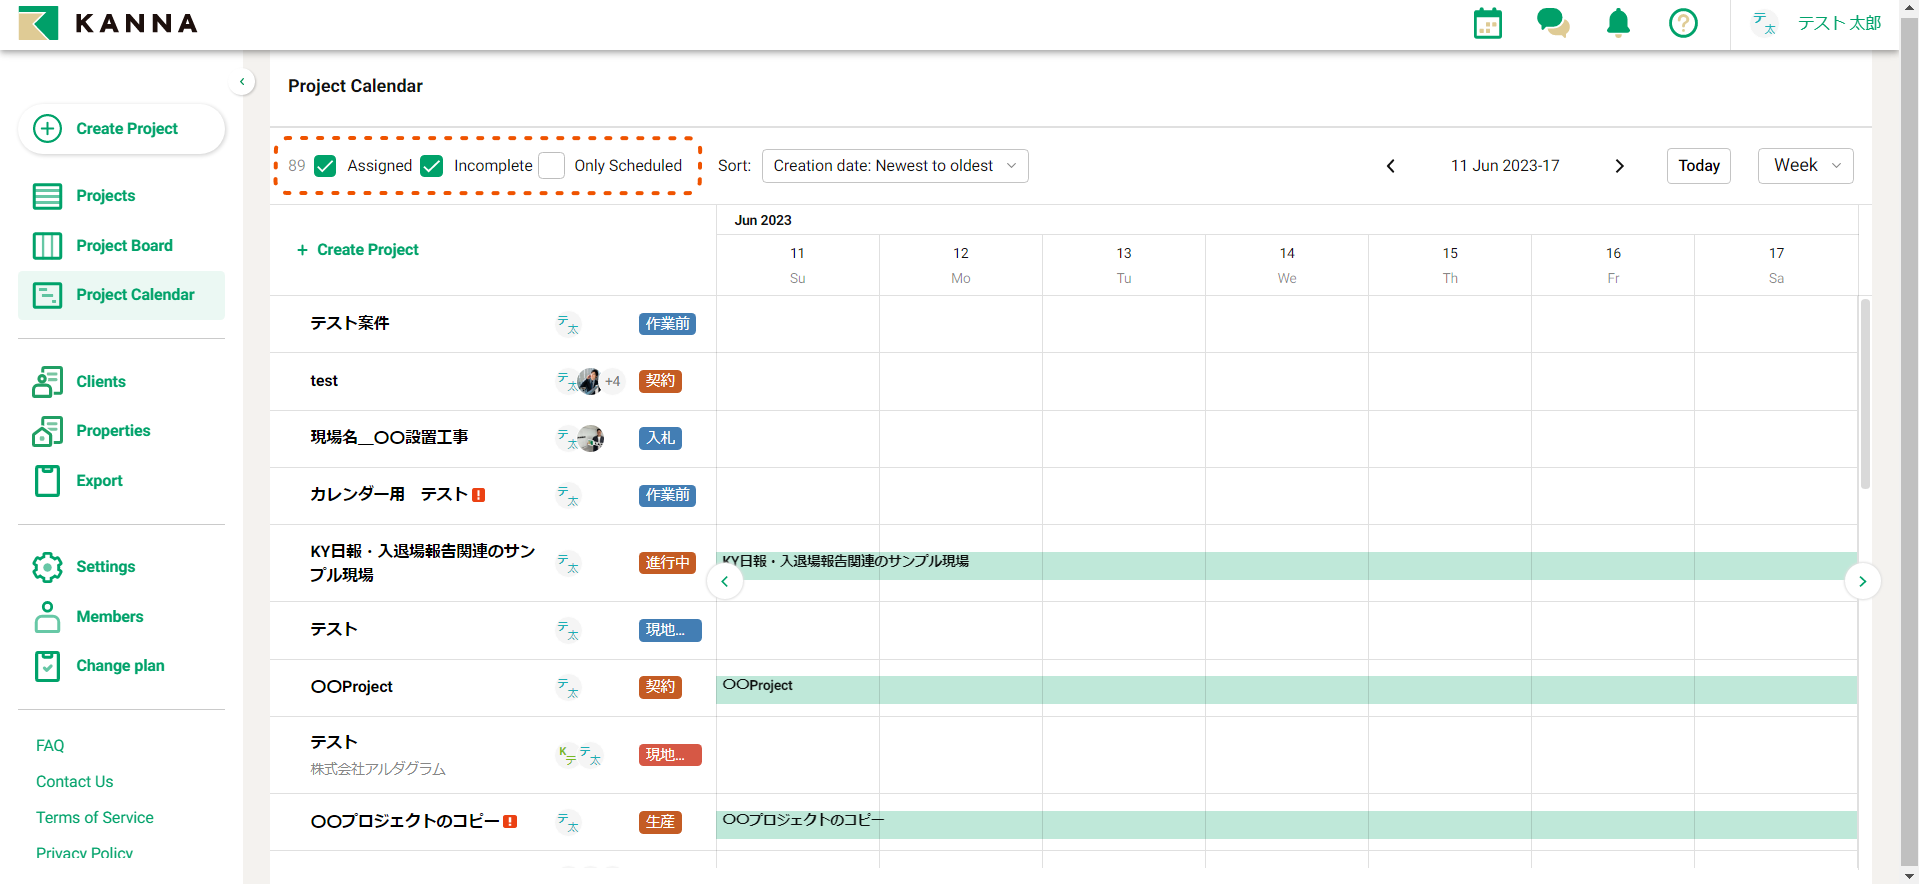Image resolution: width=1919 pixels, height=884 pixels.
Task: Open the Week view dropdown
Action: point(1804,166)
